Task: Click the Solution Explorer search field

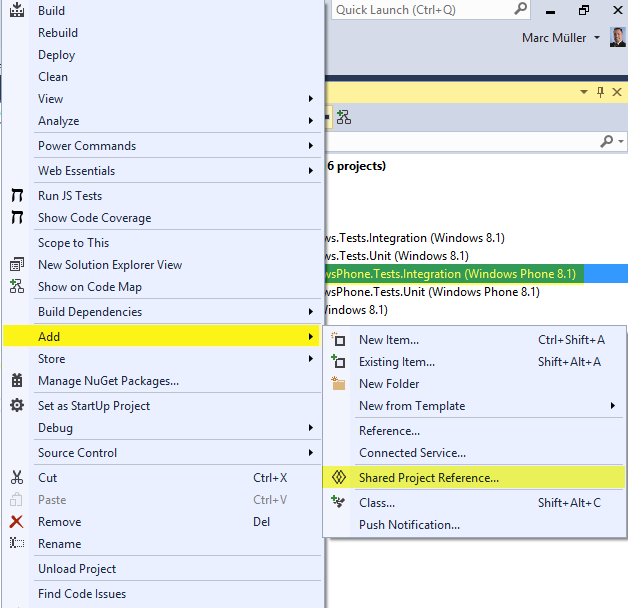Action: coord(461,141)
